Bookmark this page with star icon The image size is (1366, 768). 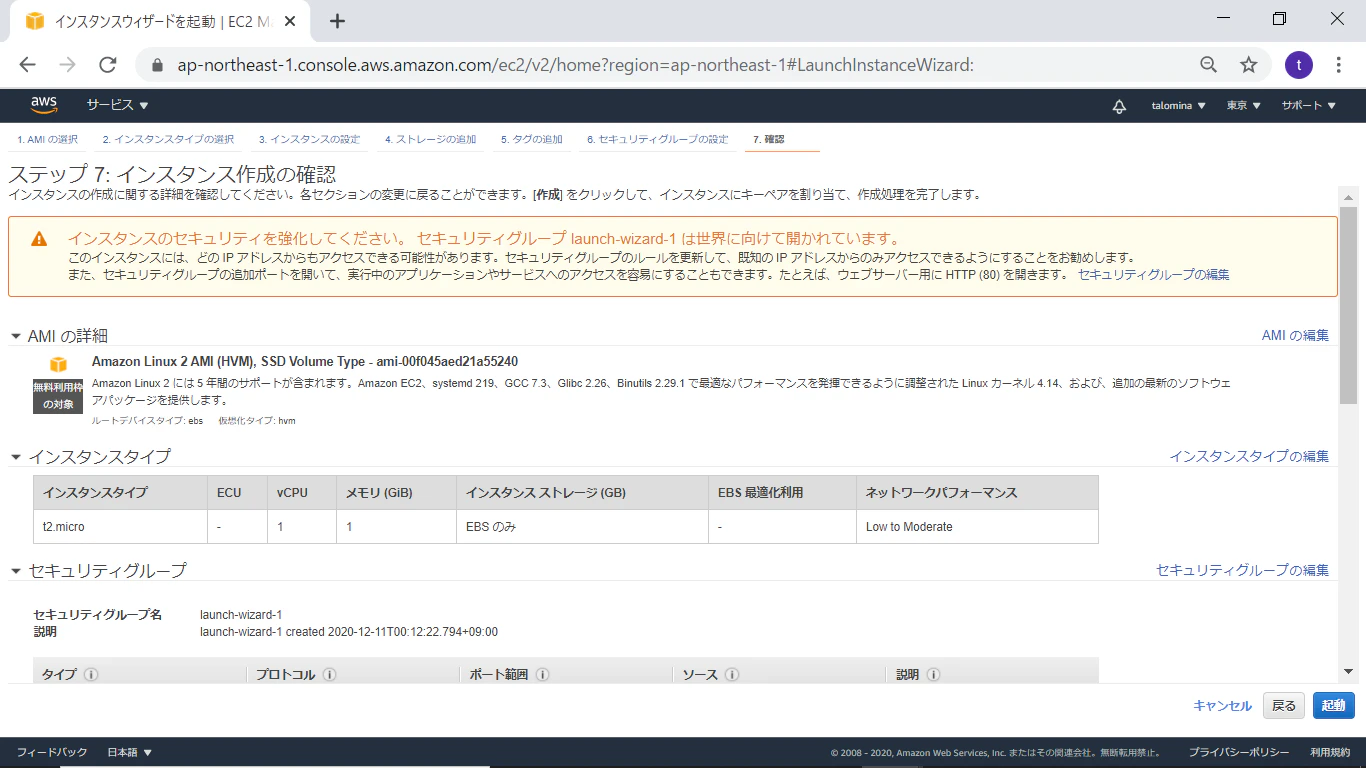pyautogui.click(x=1249, y=65)
